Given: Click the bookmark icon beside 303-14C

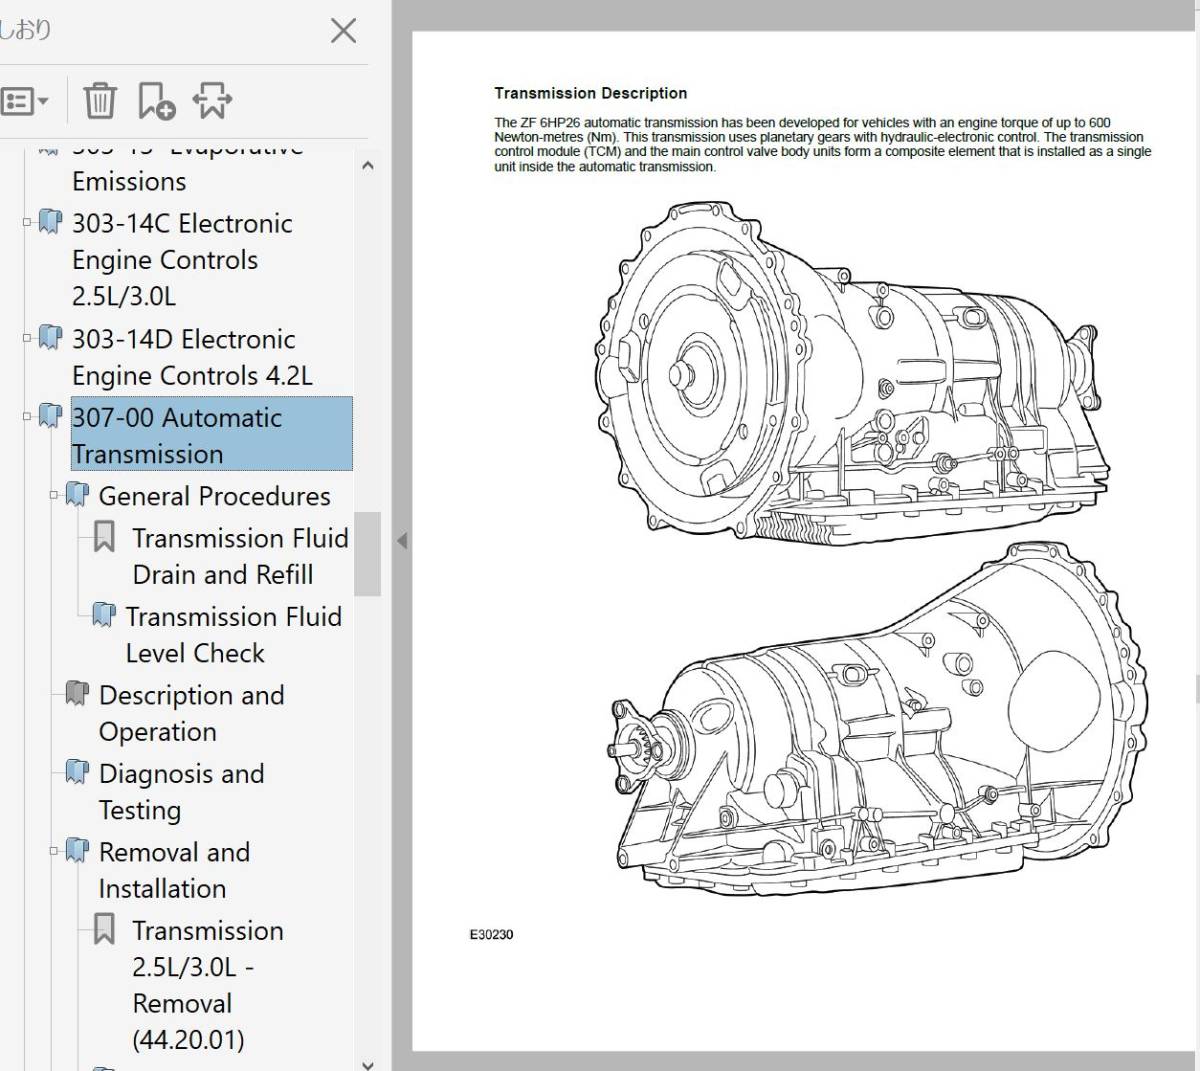Looking at the screenshot, I should [50, 222].
